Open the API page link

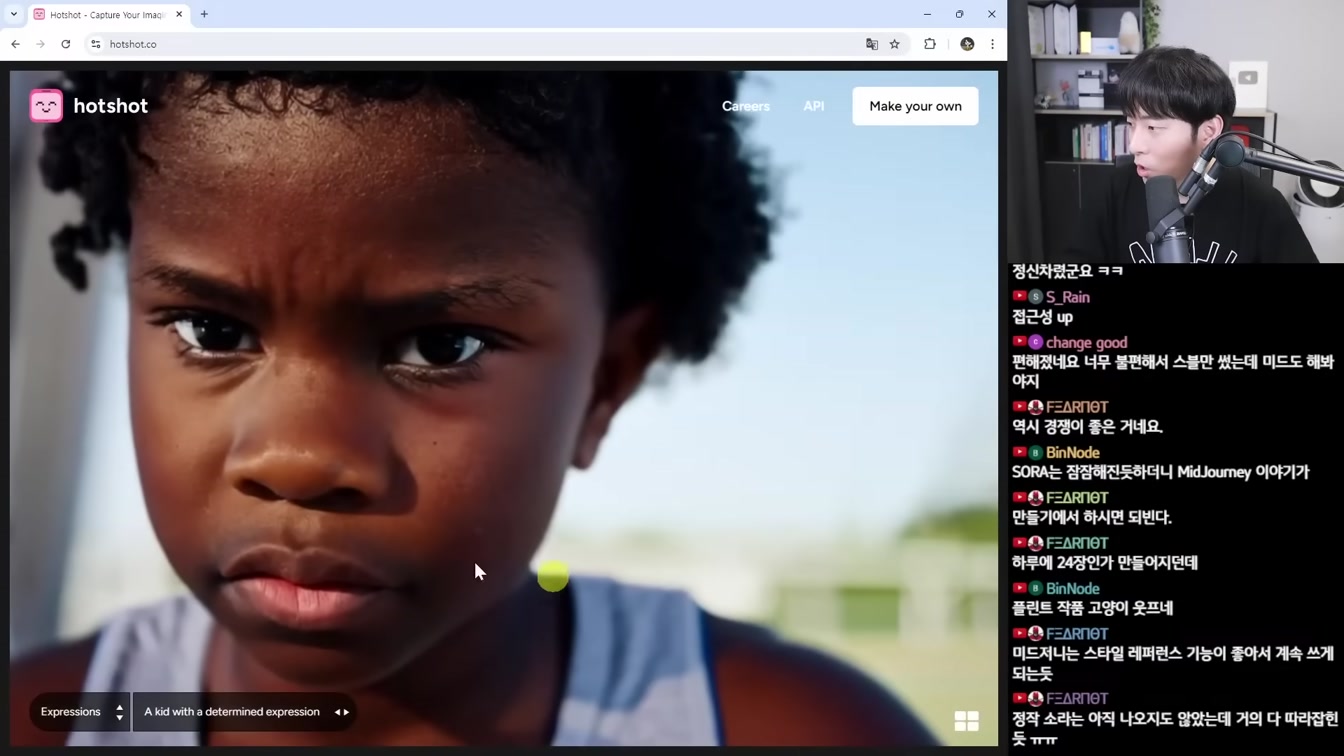(814, 106)
